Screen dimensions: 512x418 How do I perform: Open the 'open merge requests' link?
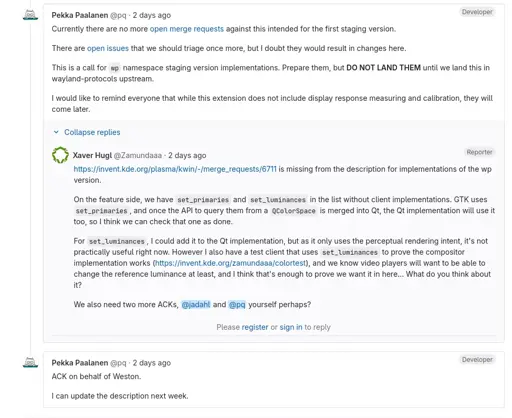187,29
